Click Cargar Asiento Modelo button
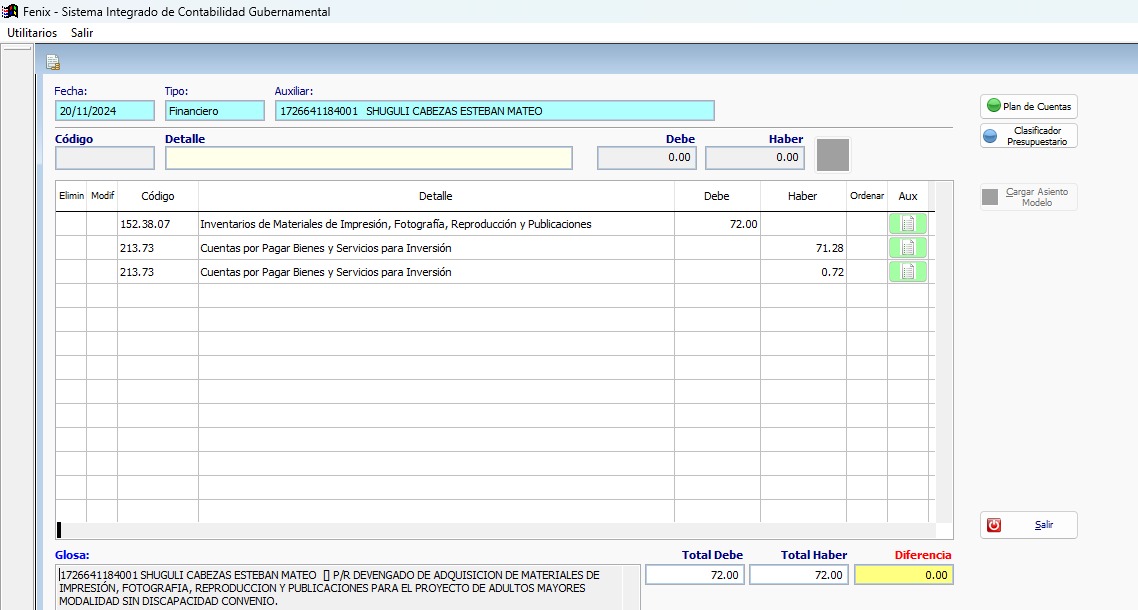Screen dimensions: 1138x610 1028,197
